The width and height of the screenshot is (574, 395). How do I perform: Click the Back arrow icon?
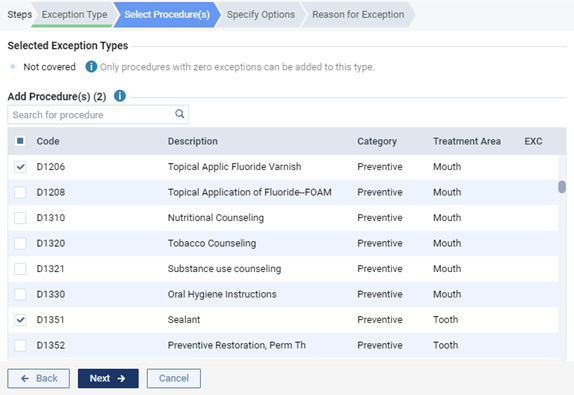[x=25, y=378]
